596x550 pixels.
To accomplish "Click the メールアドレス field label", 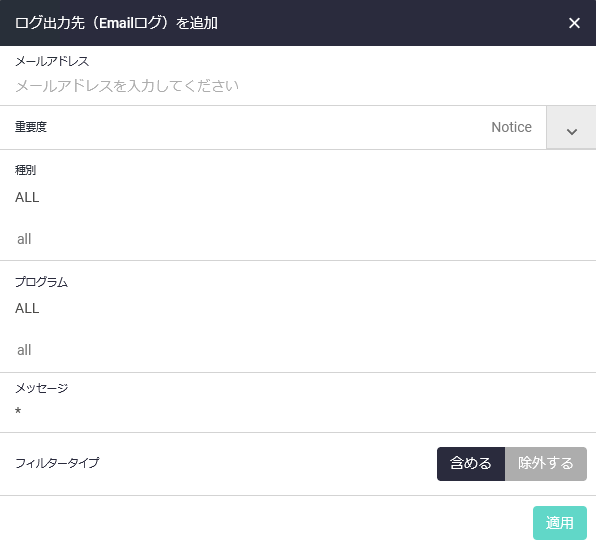I will pyautogui.click(x=52, y=61).
